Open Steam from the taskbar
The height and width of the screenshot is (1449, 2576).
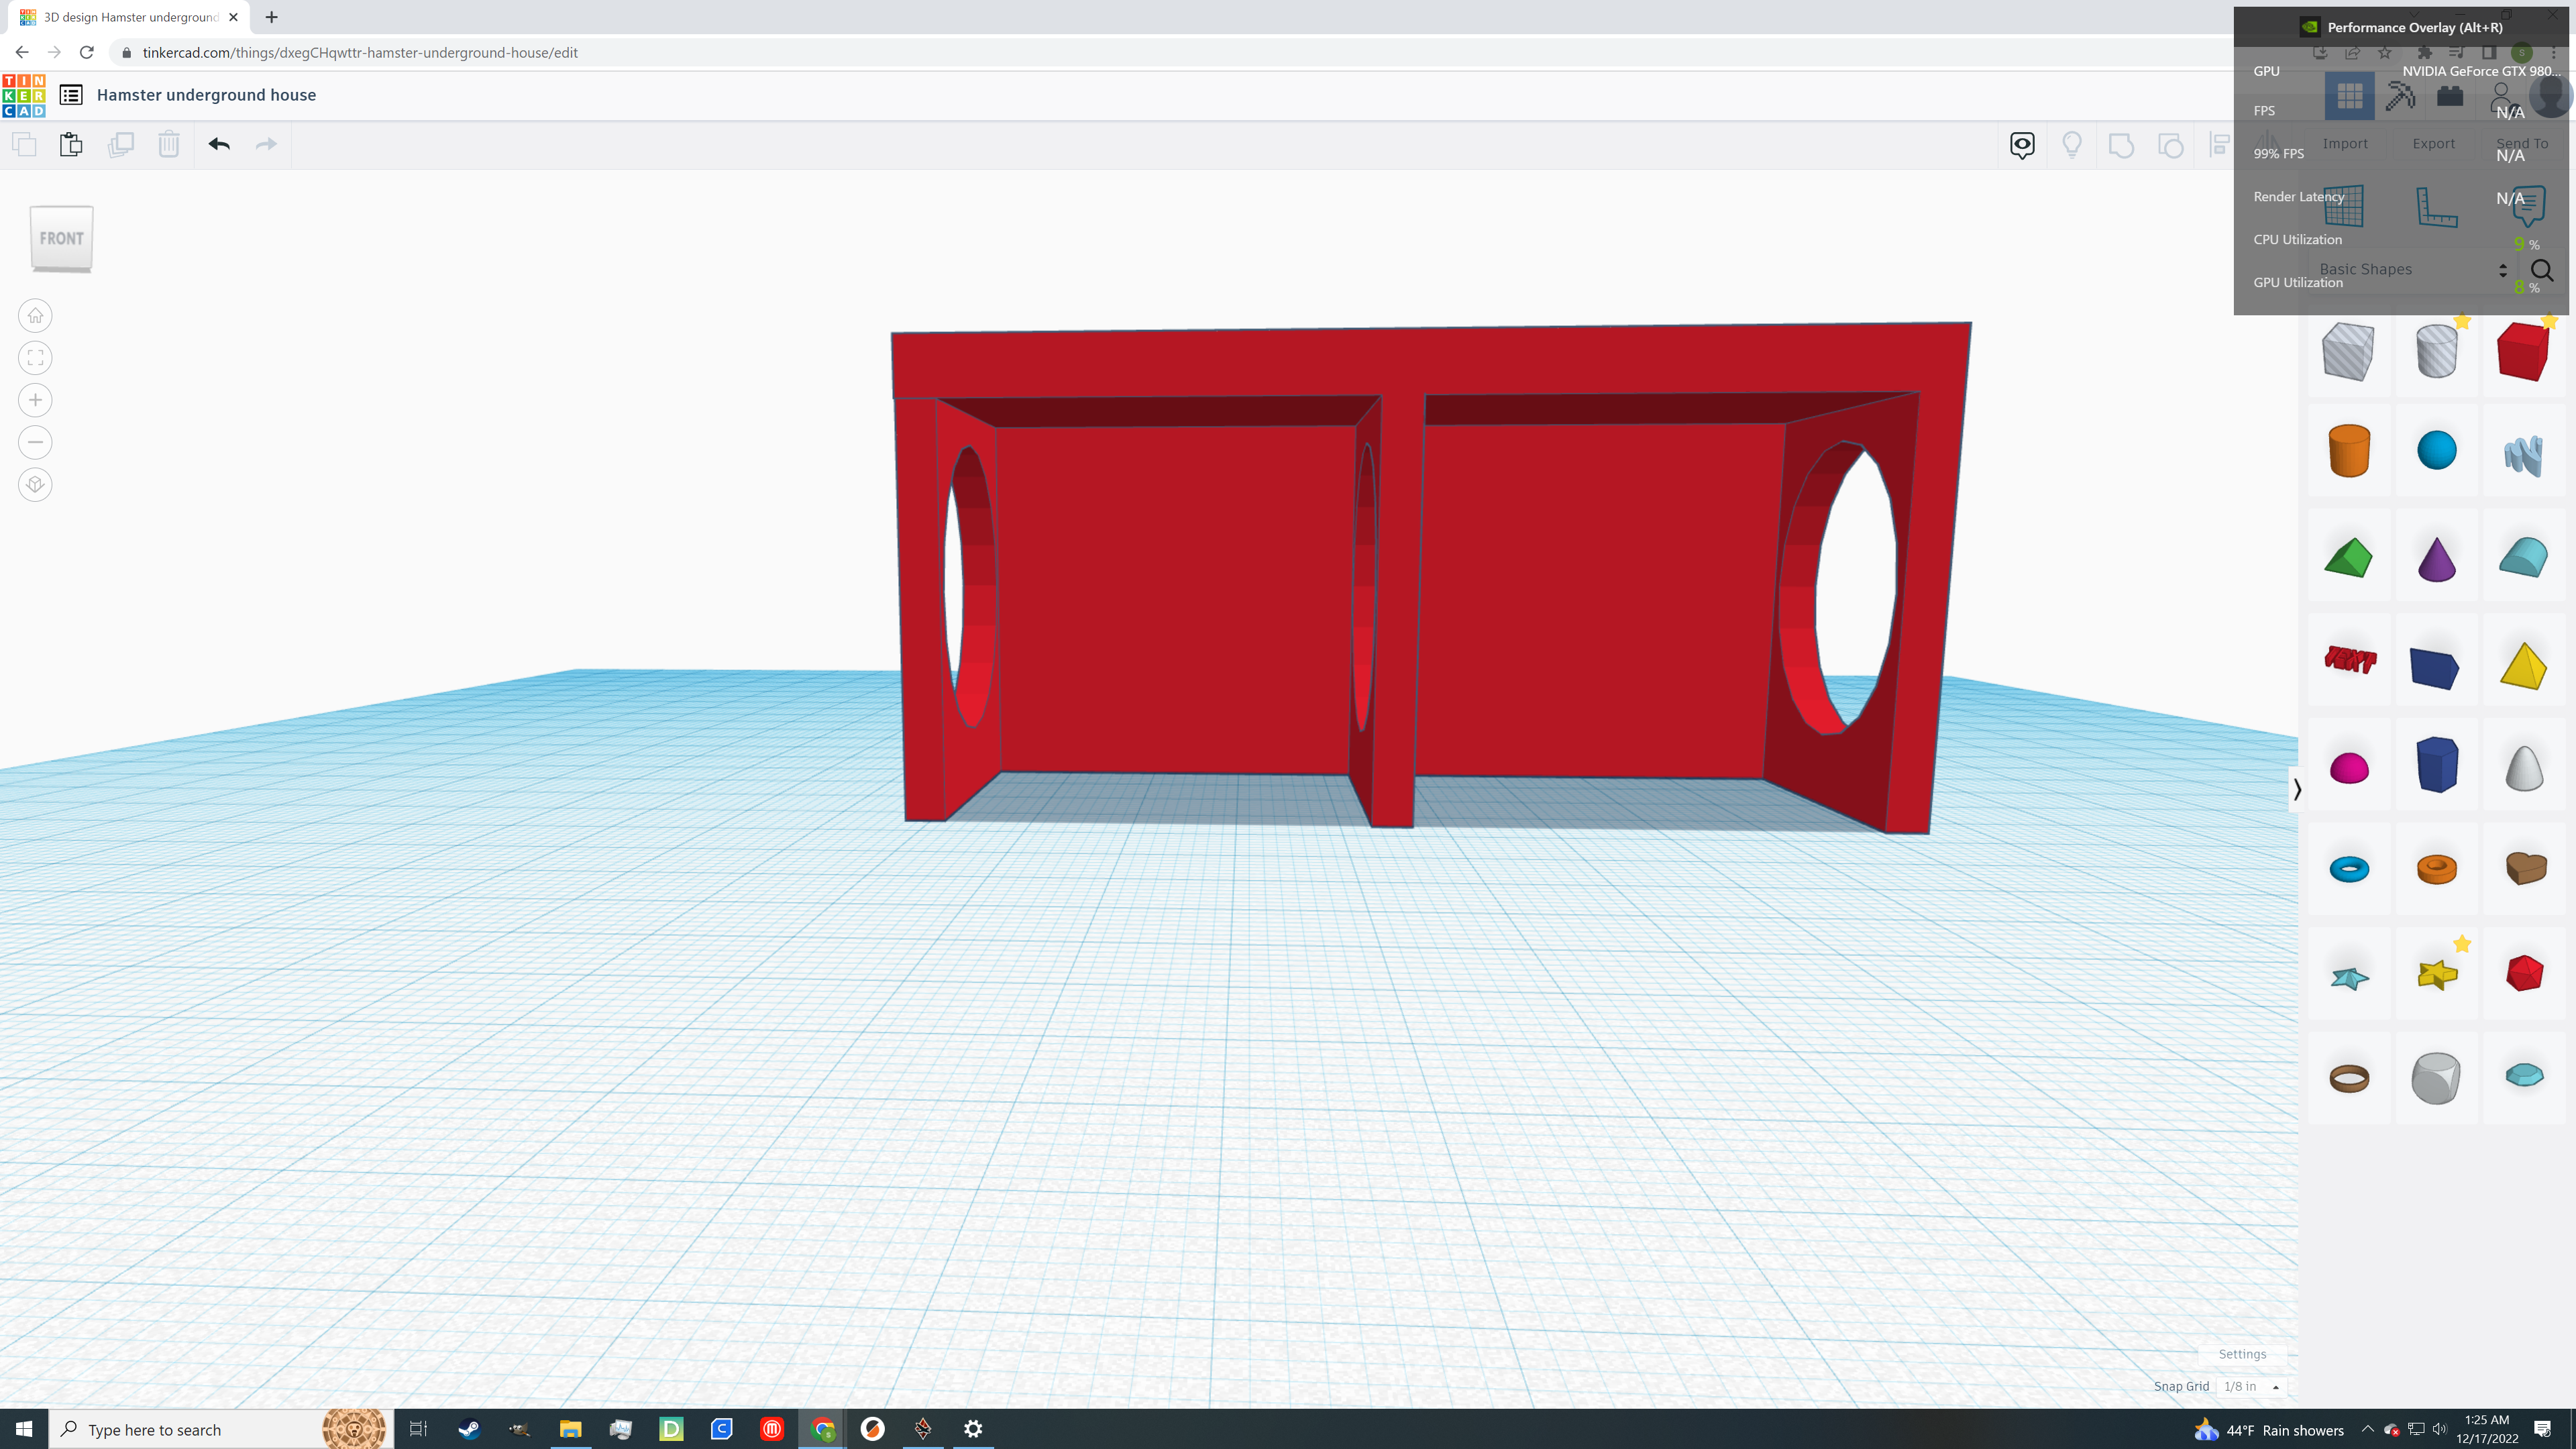tap(469, 1429)
